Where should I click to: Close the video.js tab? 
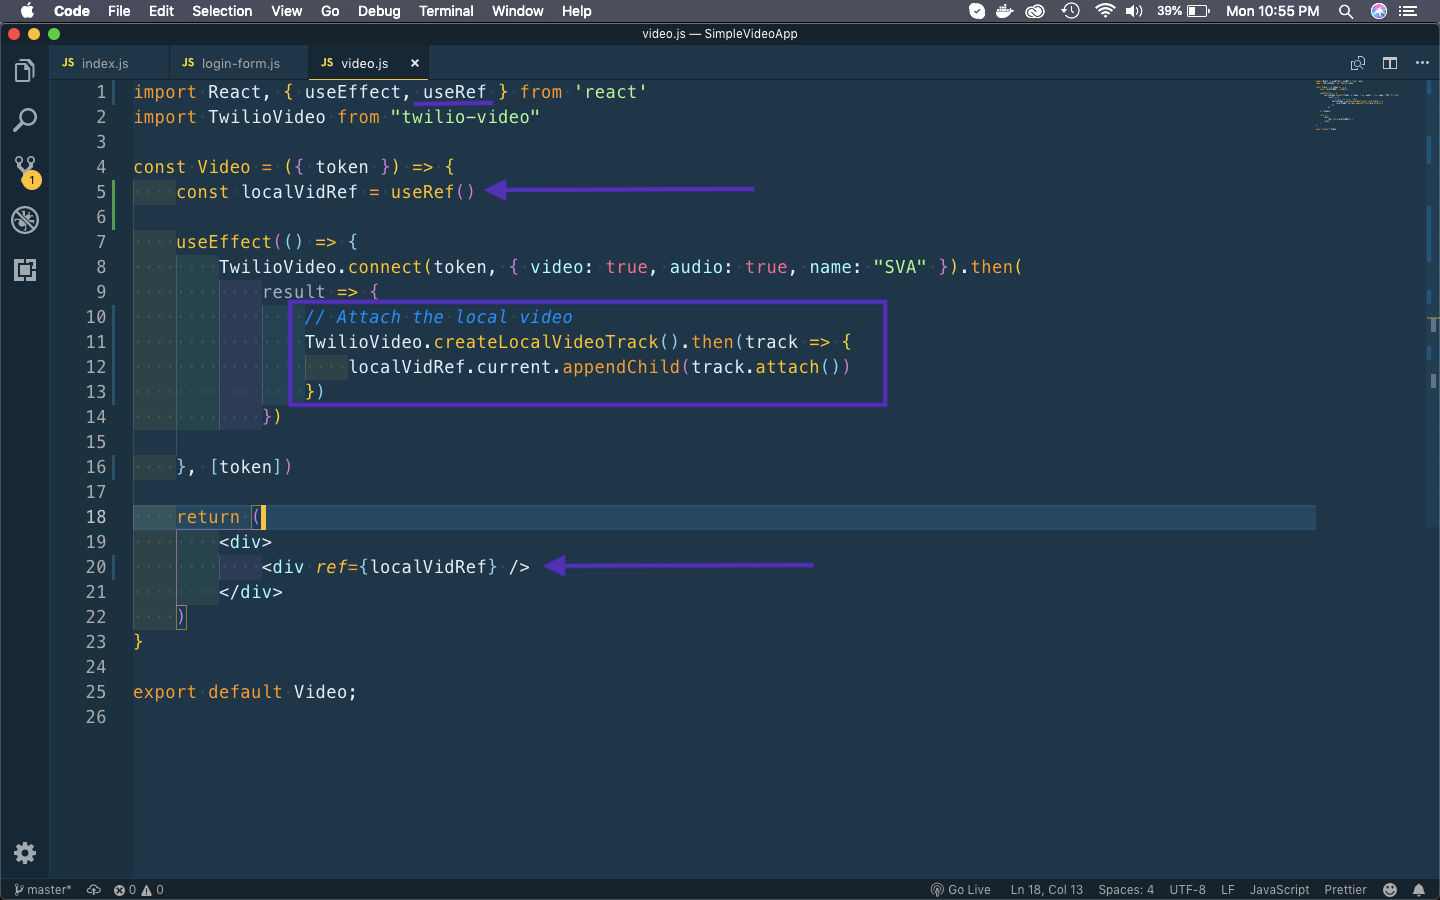[415, 63]
